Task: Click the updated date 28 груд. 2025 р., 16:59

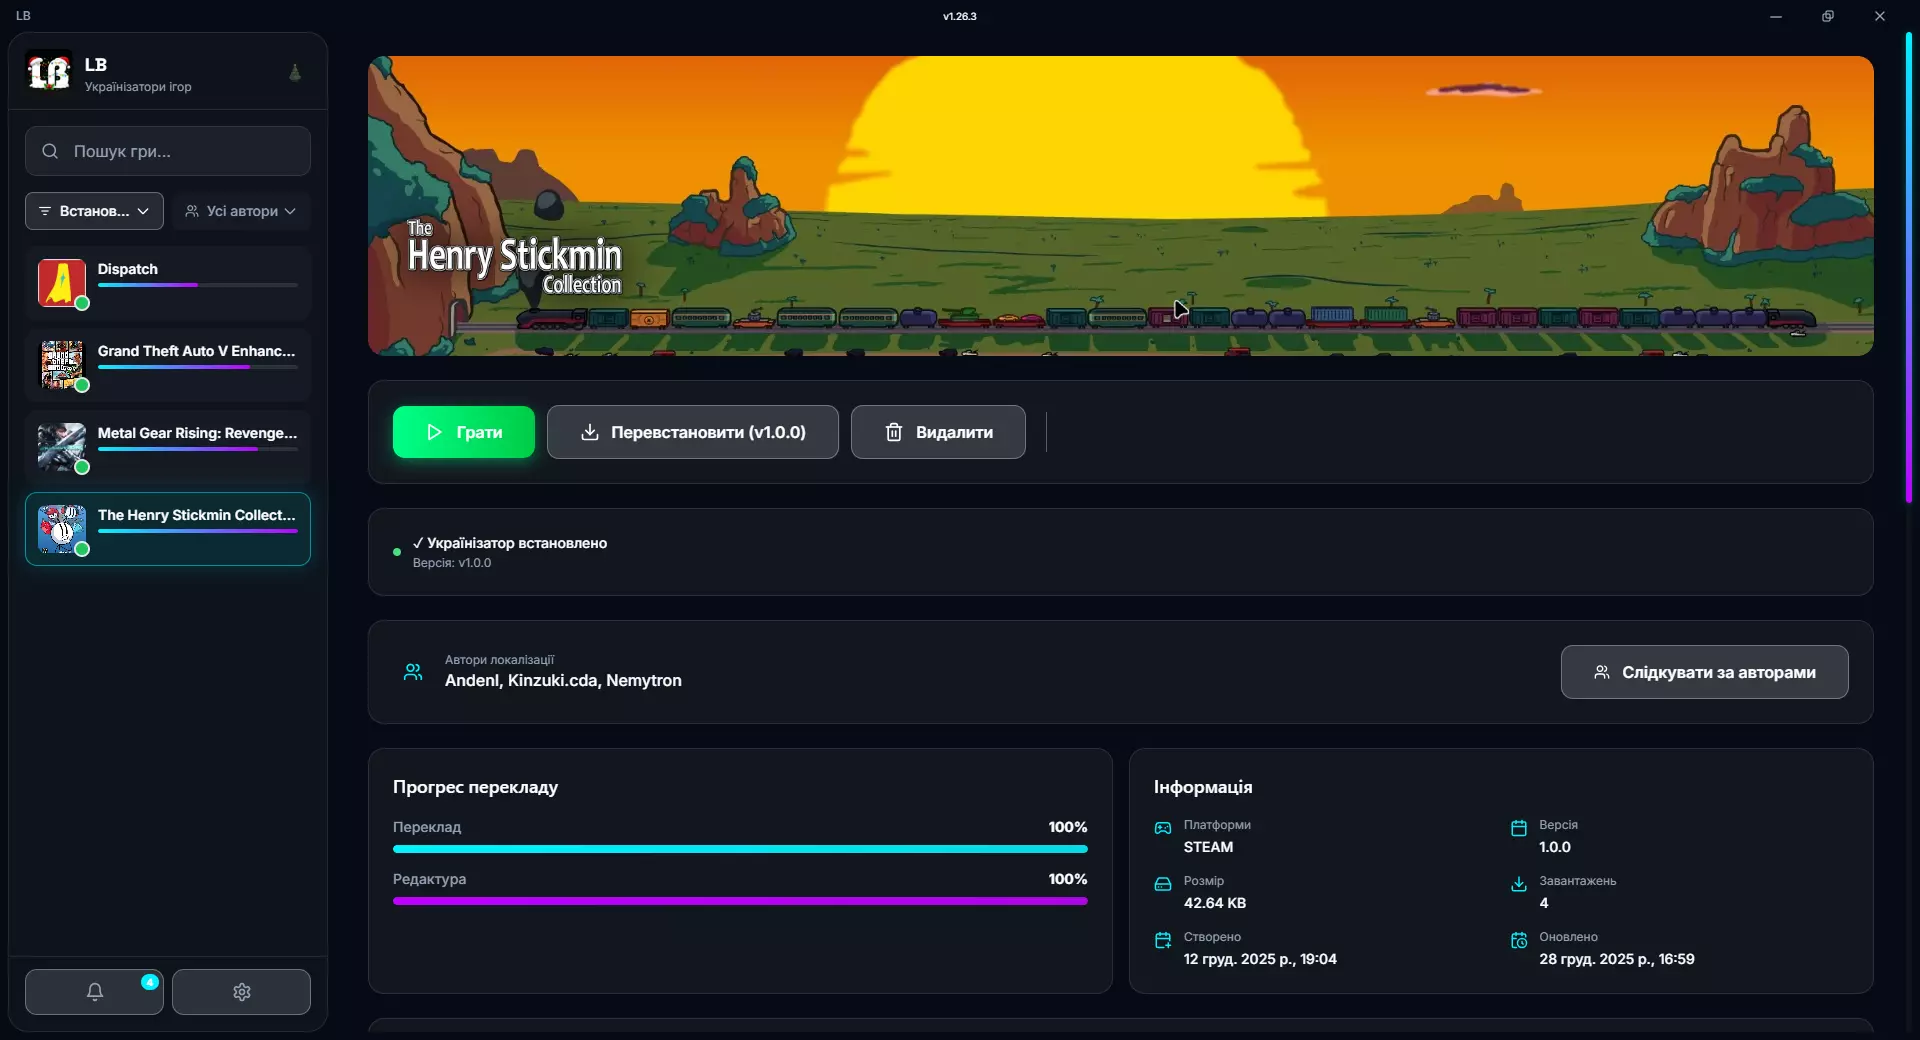Action: tap(1617, 959)
